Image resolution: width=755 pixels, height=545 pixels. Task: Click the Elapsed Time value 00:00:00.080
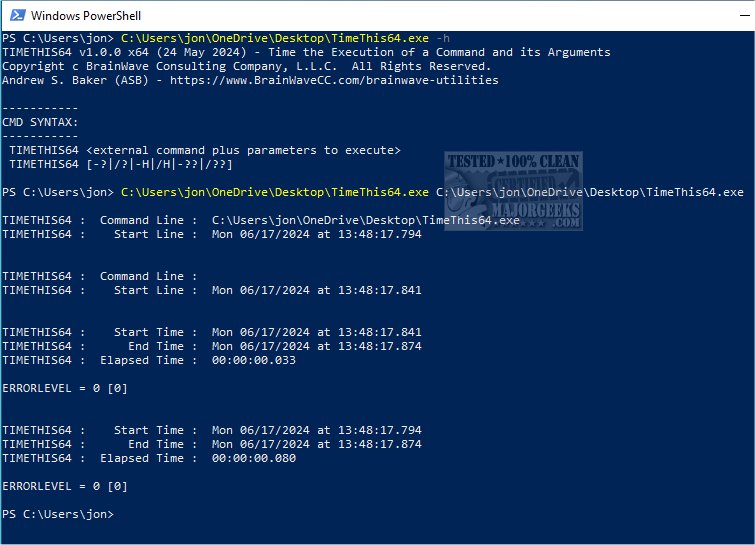click(253, 458)
